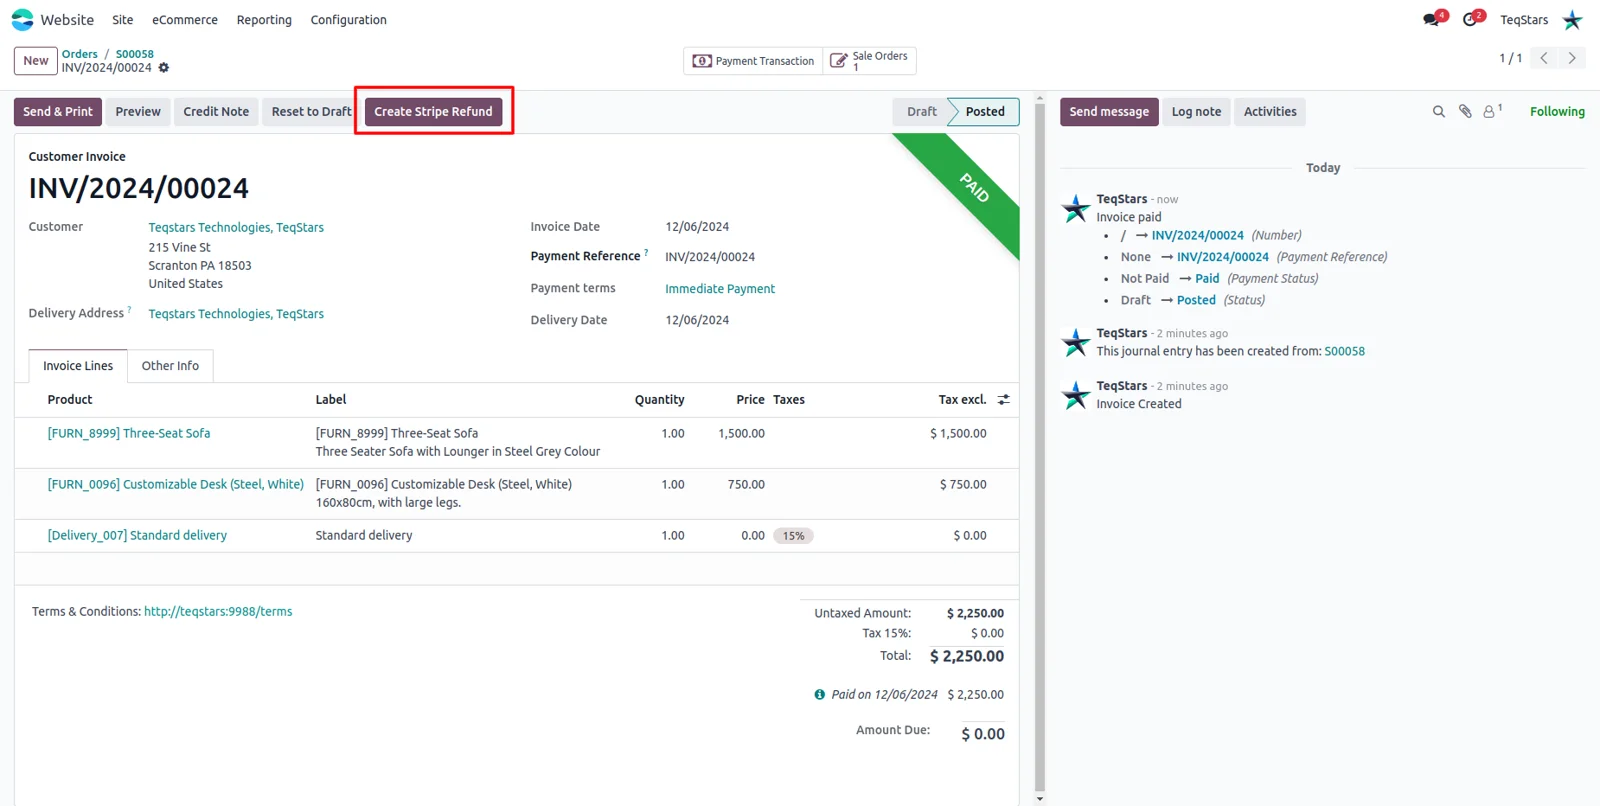The width and height of the screenshot is (1600, 806).
Task: Open the Payment Transaction smart button
Action: coord(753,61)
